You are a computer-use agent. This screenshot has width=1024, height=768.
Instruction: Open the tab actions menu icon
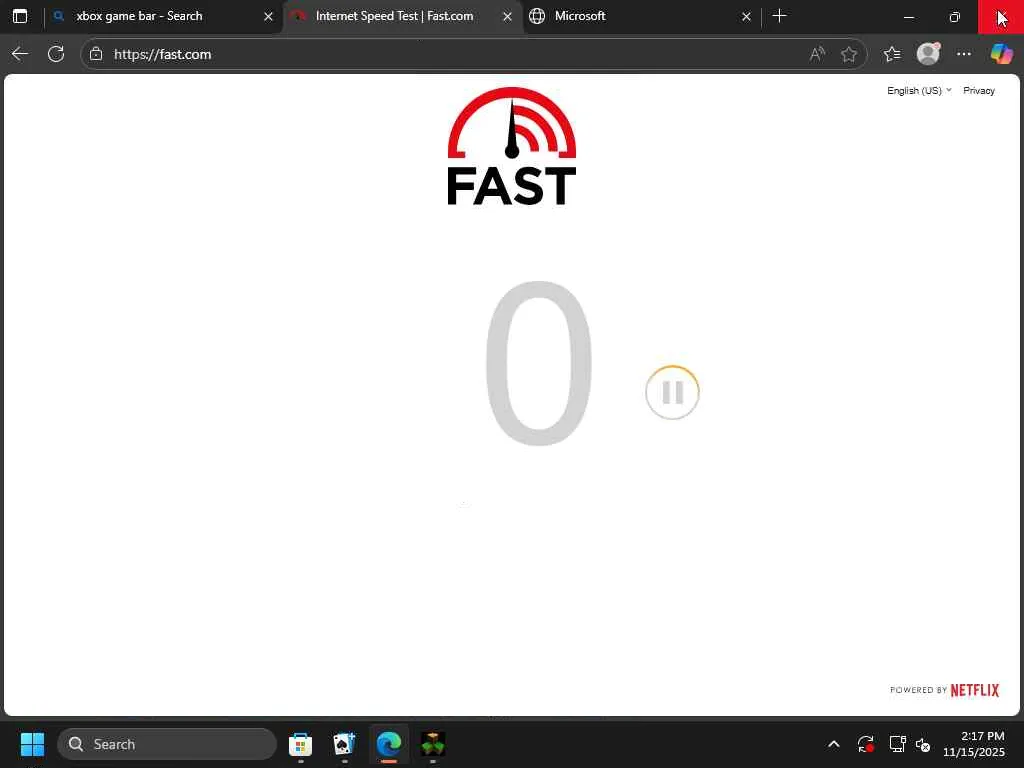(20, 16)
